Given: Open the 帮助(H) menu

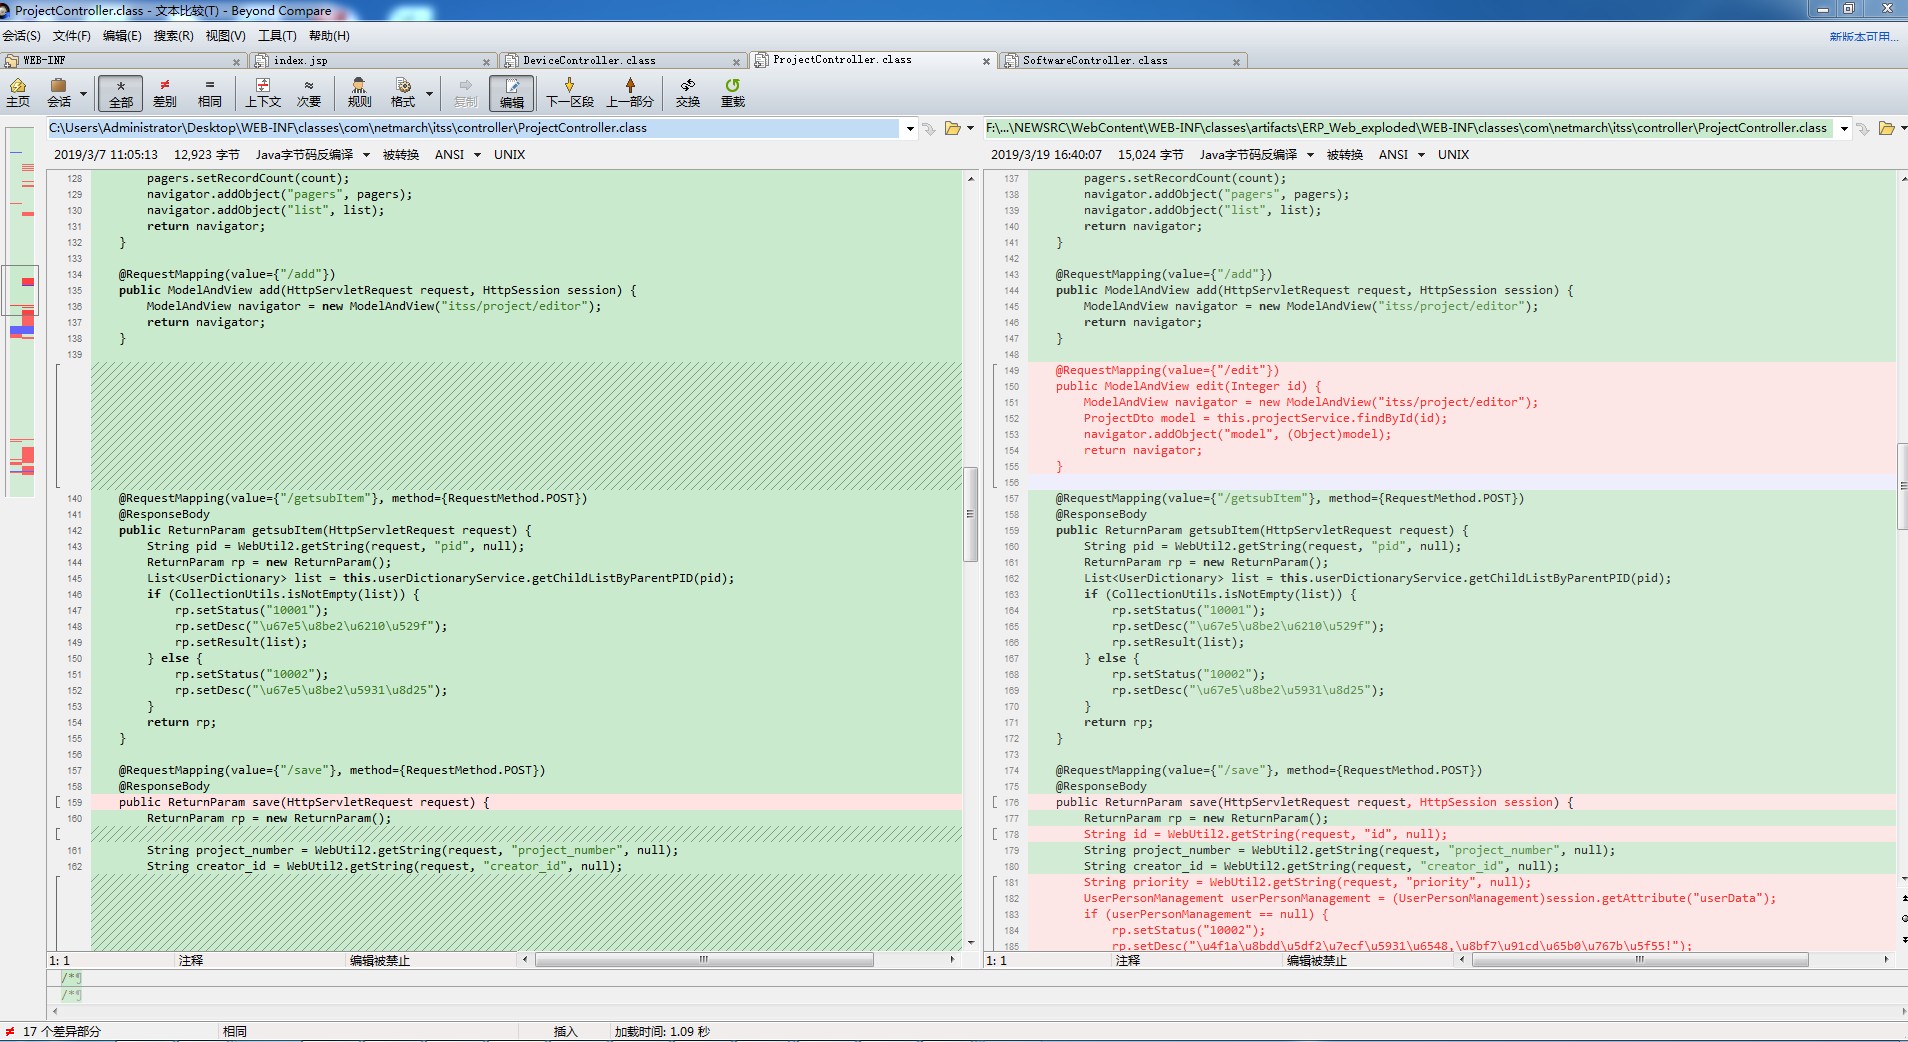Looking at the screenshot, I should (329, 36).
